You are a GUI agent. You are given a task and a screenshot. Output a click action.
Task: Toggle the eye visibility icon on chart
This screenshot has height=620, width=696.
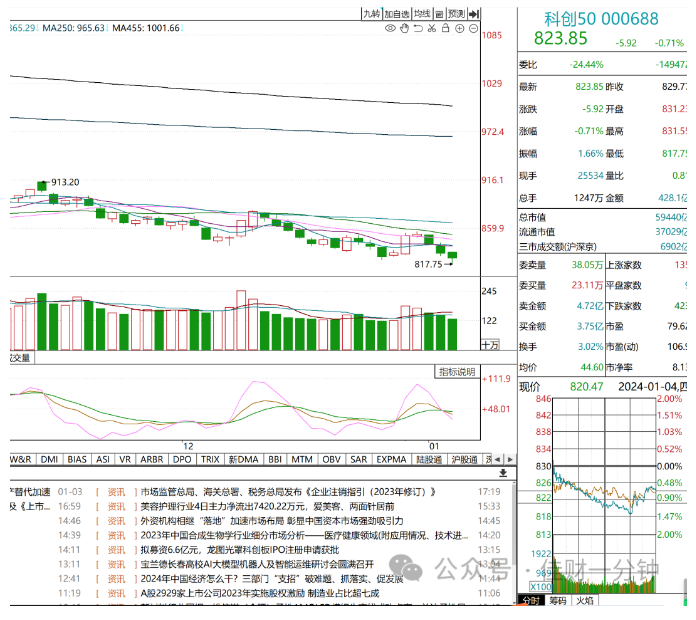390,28
